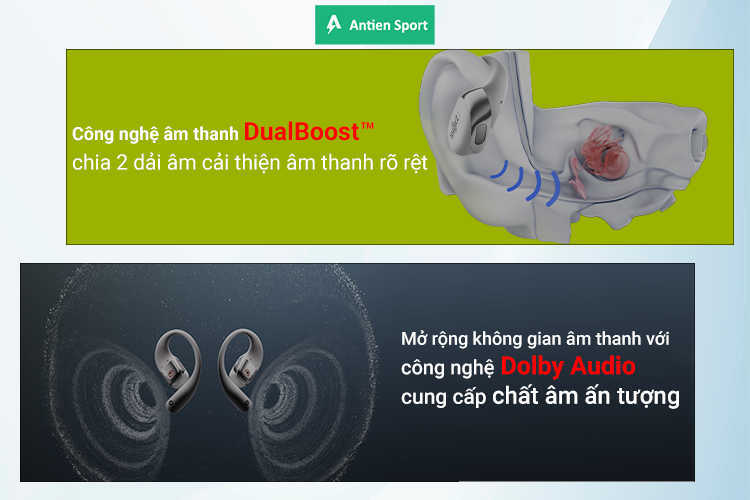Click the 'Công nghệ âm thanh' bold text
Screen dimensions: 750x500
(155, 134)
